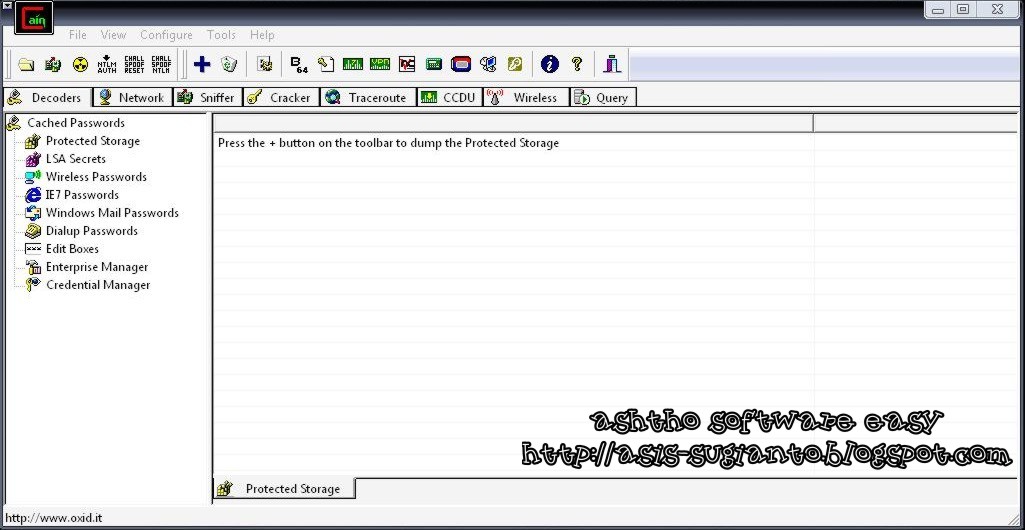Open the green hash calculator icon
The width and height of the screenshot is (1025, 530).
point(433,64)
